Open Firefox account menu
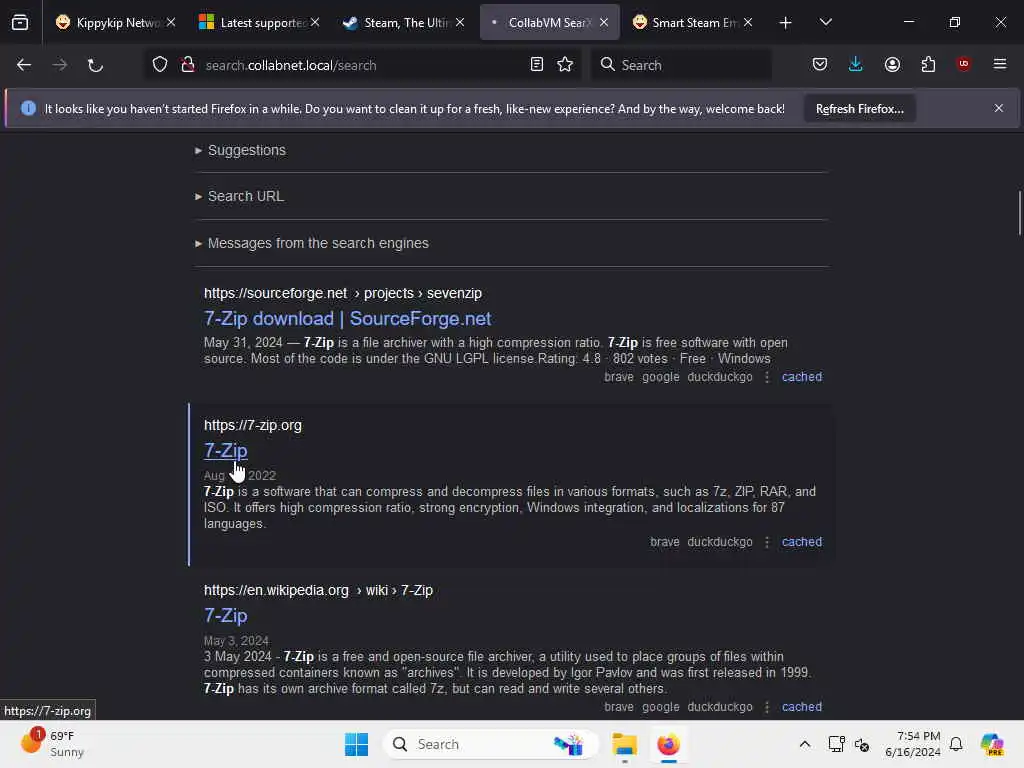 tap(892, 64)
